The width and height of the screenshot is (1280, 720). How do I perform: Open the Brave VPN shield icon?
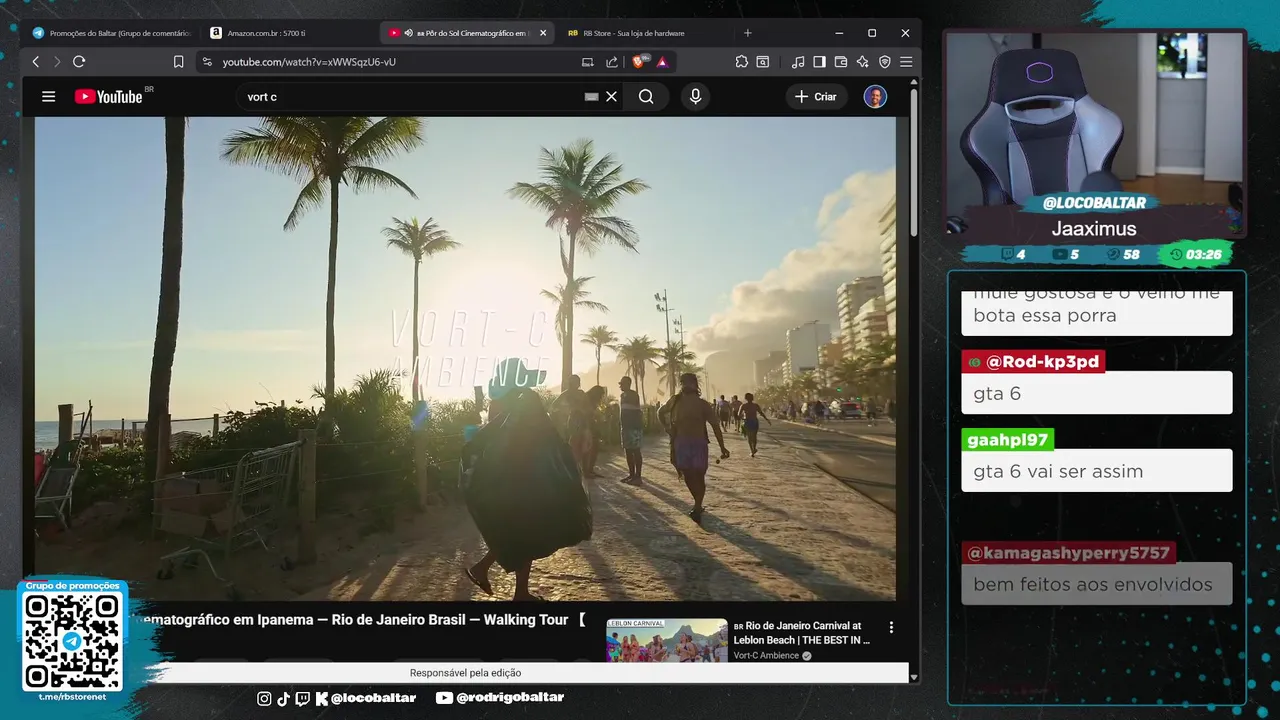click(884, 62)
